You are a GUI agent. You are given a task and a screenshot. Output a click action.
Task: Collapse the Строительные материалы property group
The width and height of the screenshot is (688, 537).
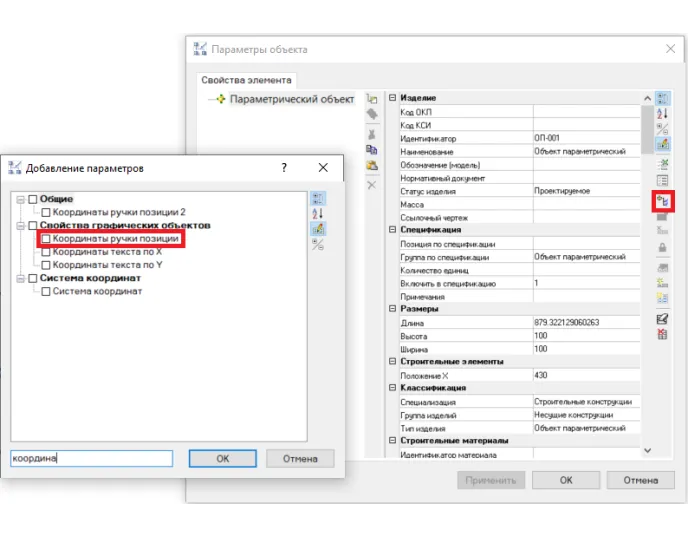coord(393,440)
